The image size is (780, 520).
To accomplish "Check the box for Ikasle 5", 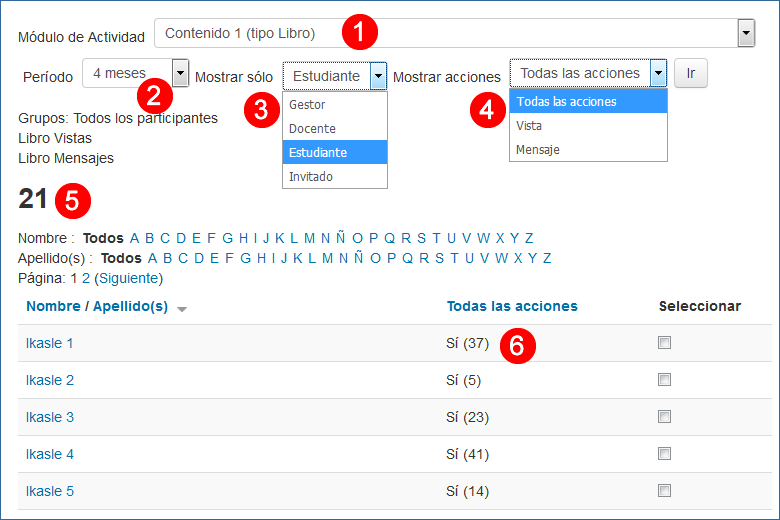I will click(665, 491).
